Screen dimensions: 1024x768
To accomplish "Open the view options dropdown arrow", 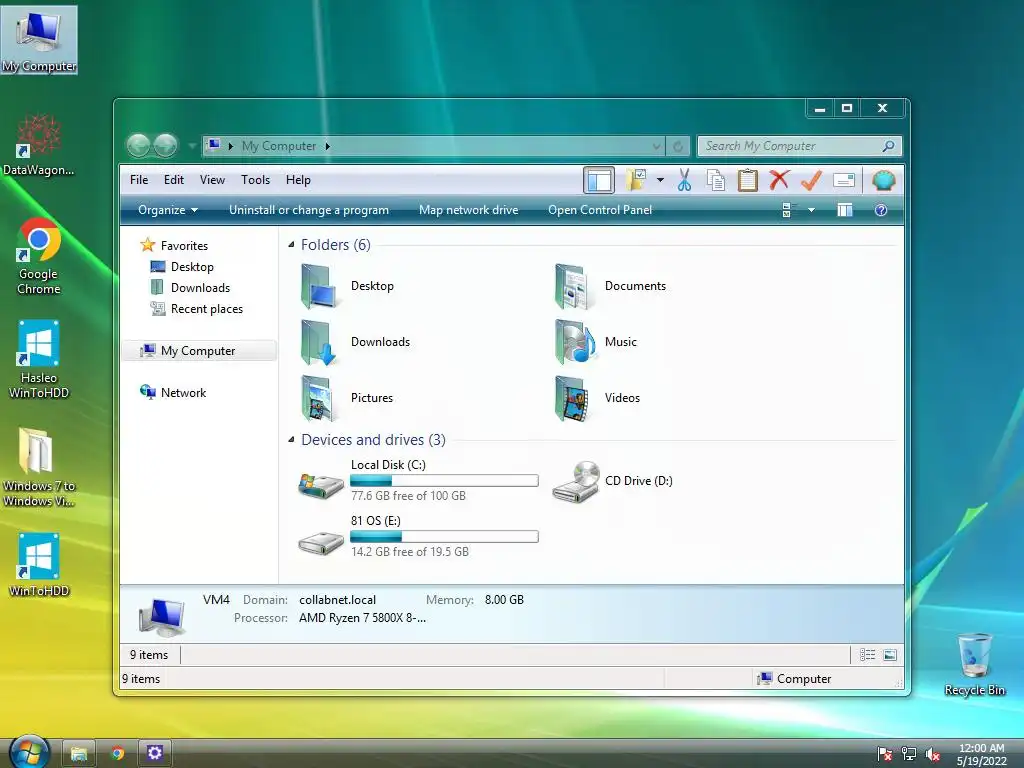I will [x=811, y=210].
